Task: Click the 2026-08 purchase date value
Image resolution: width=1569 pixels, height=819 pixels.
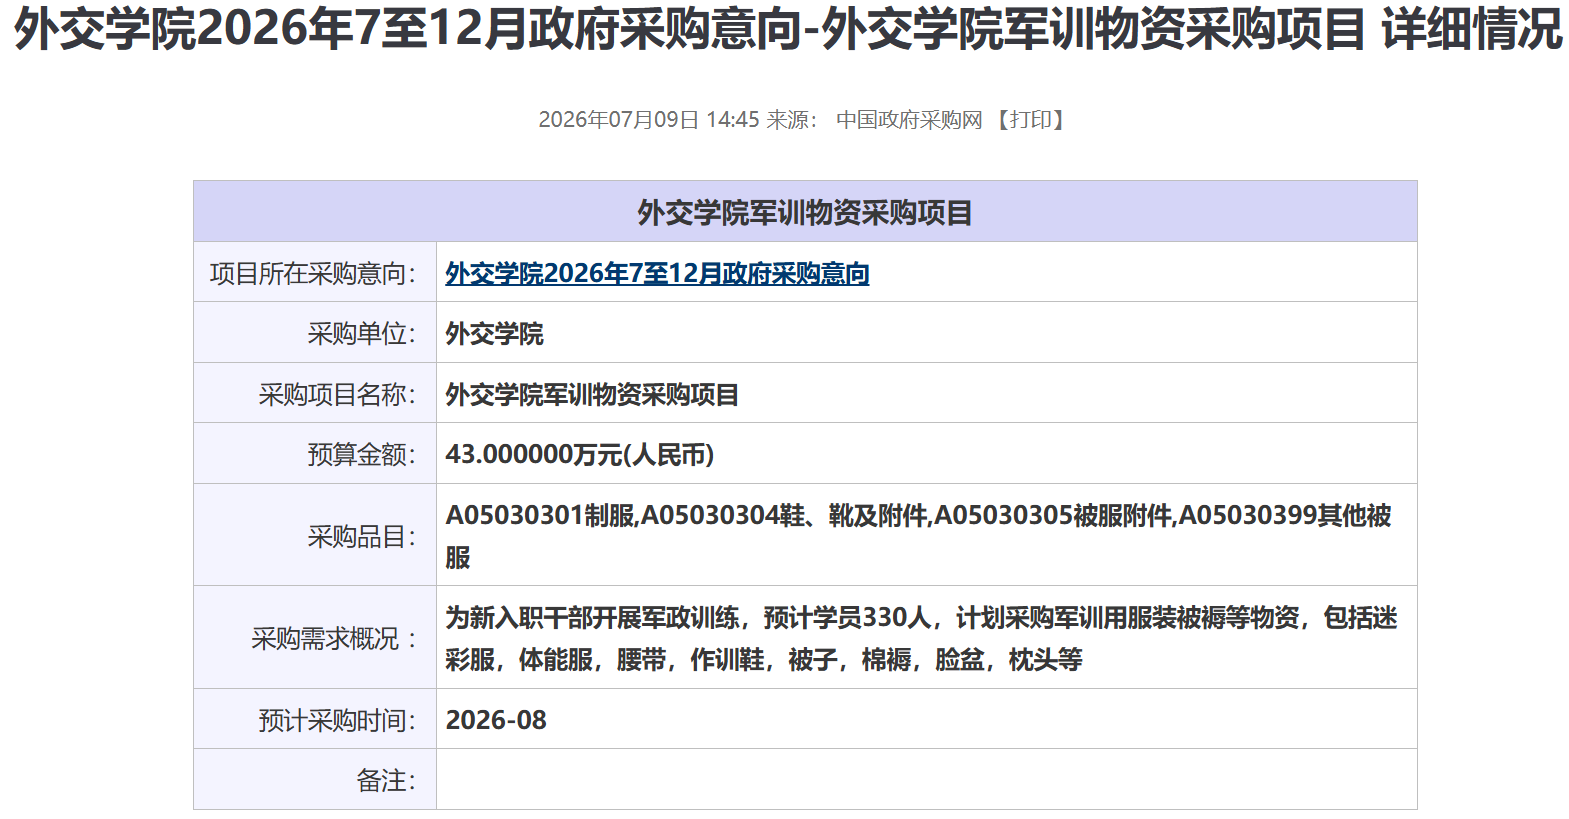Action: point(496,720)
